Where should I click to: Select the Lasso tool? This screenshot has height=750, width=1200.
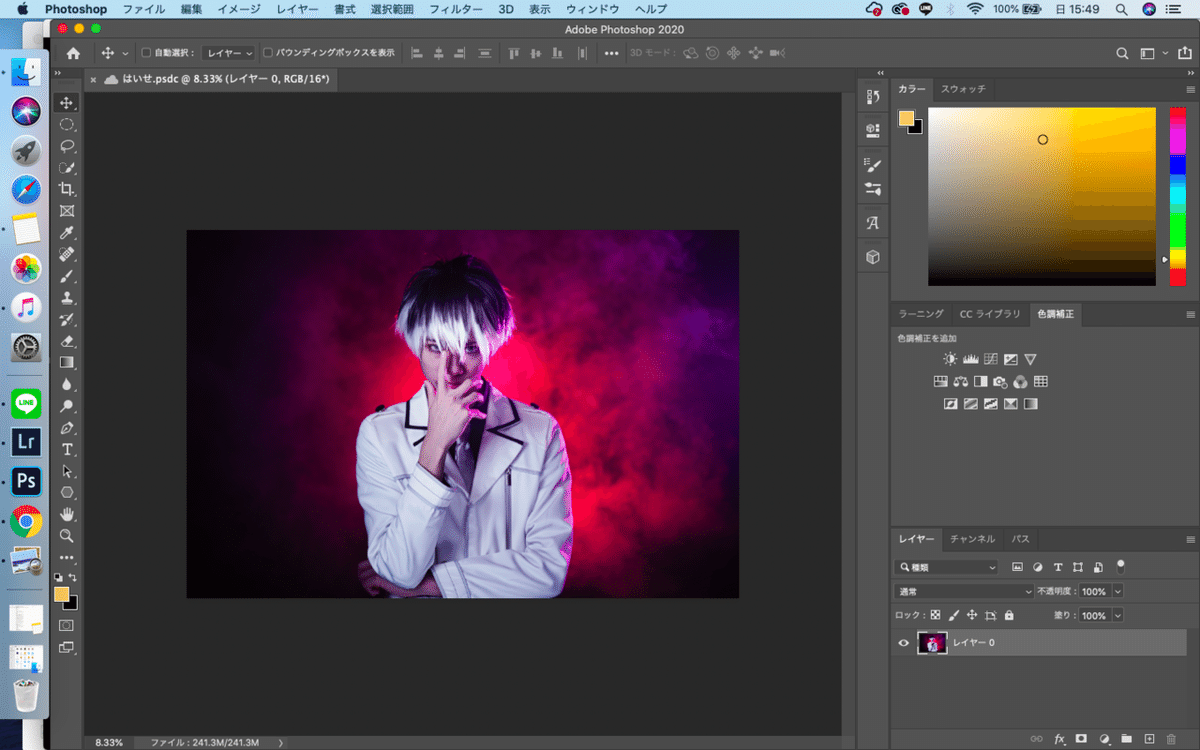click(x=67, y=146)
